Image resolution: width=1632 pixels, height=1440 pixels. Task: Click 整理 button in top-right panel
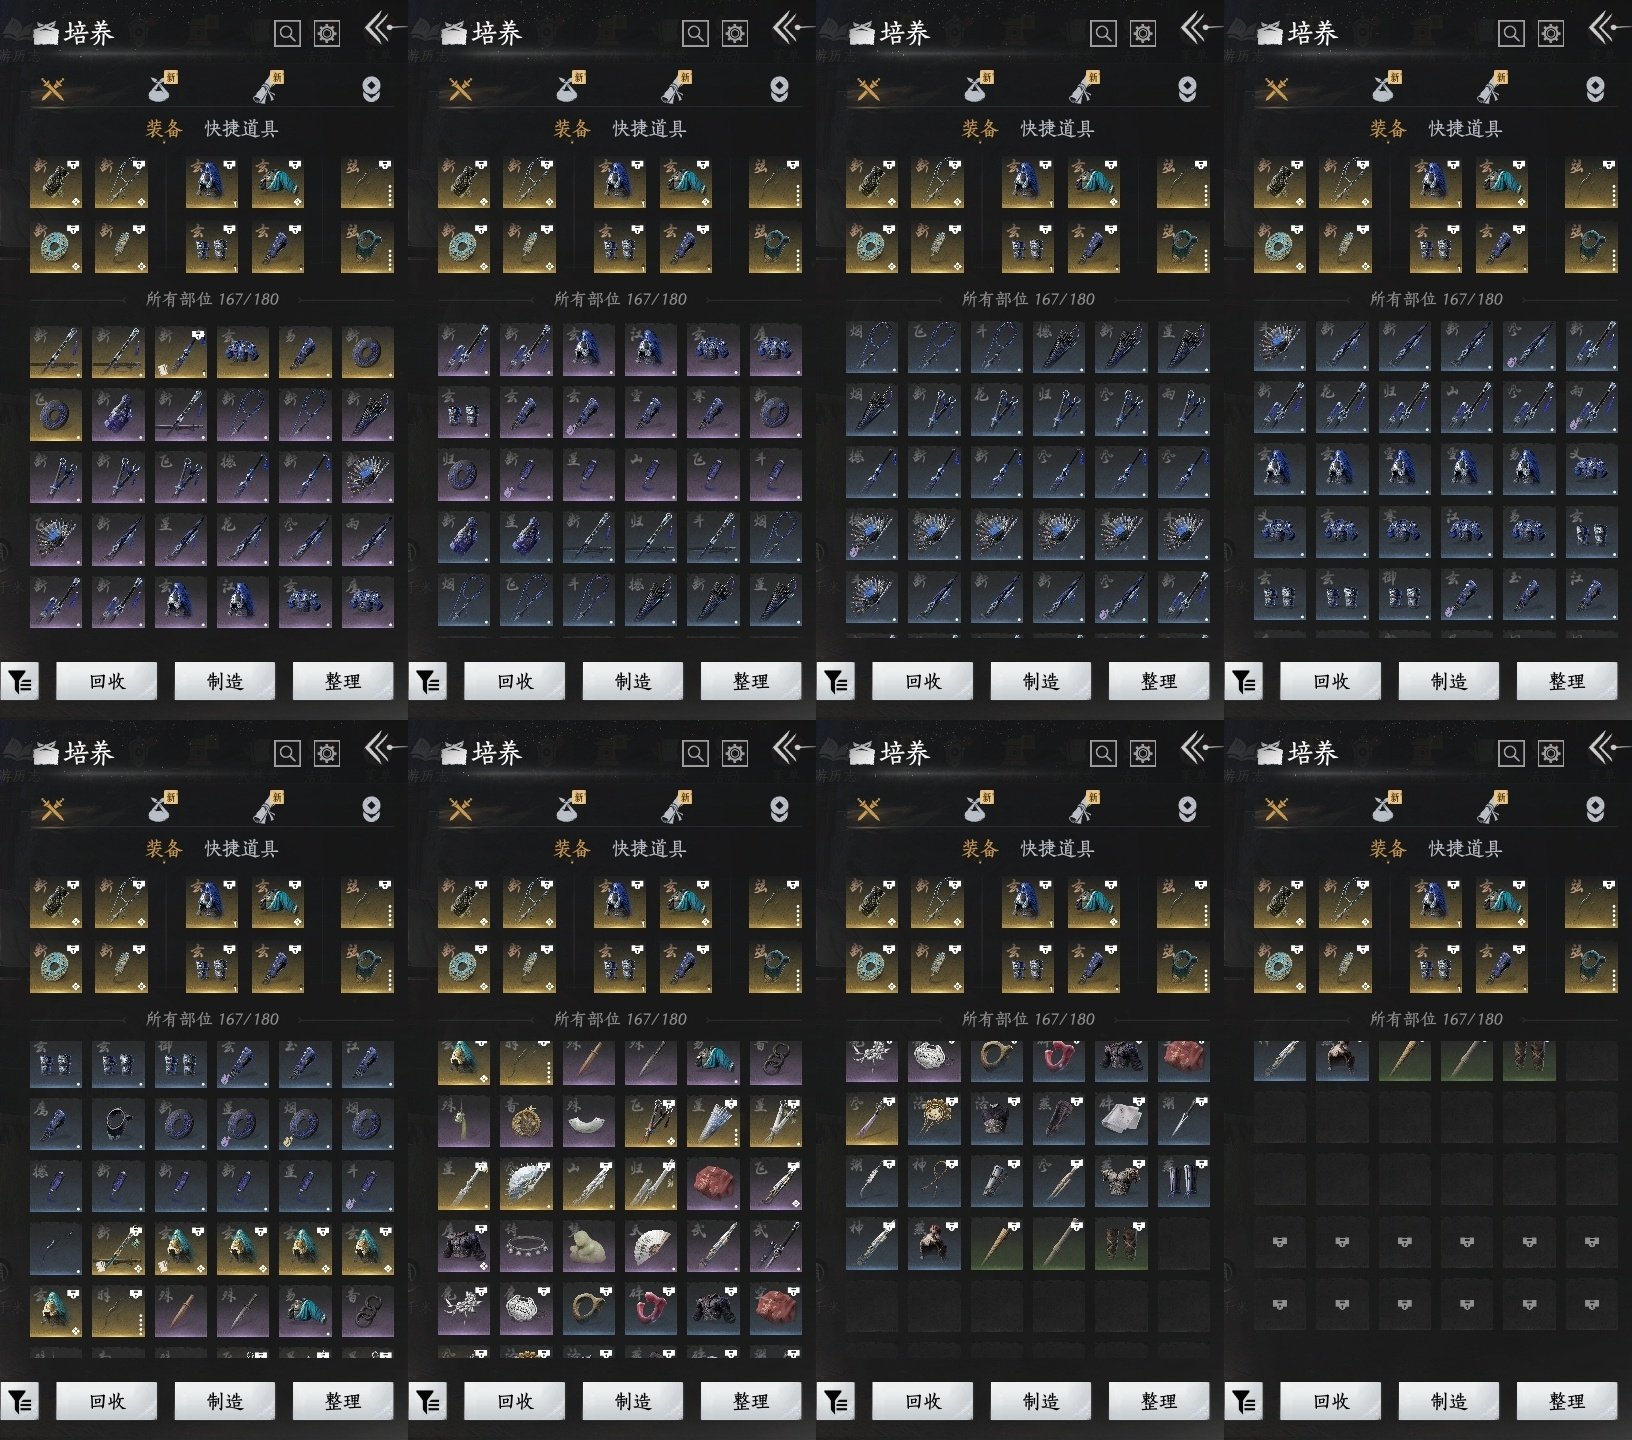1566,682
